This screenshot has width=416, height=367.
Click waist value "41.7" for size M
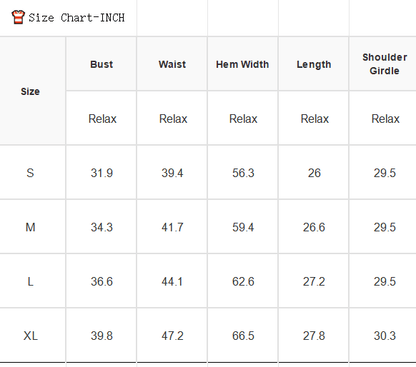172,227
